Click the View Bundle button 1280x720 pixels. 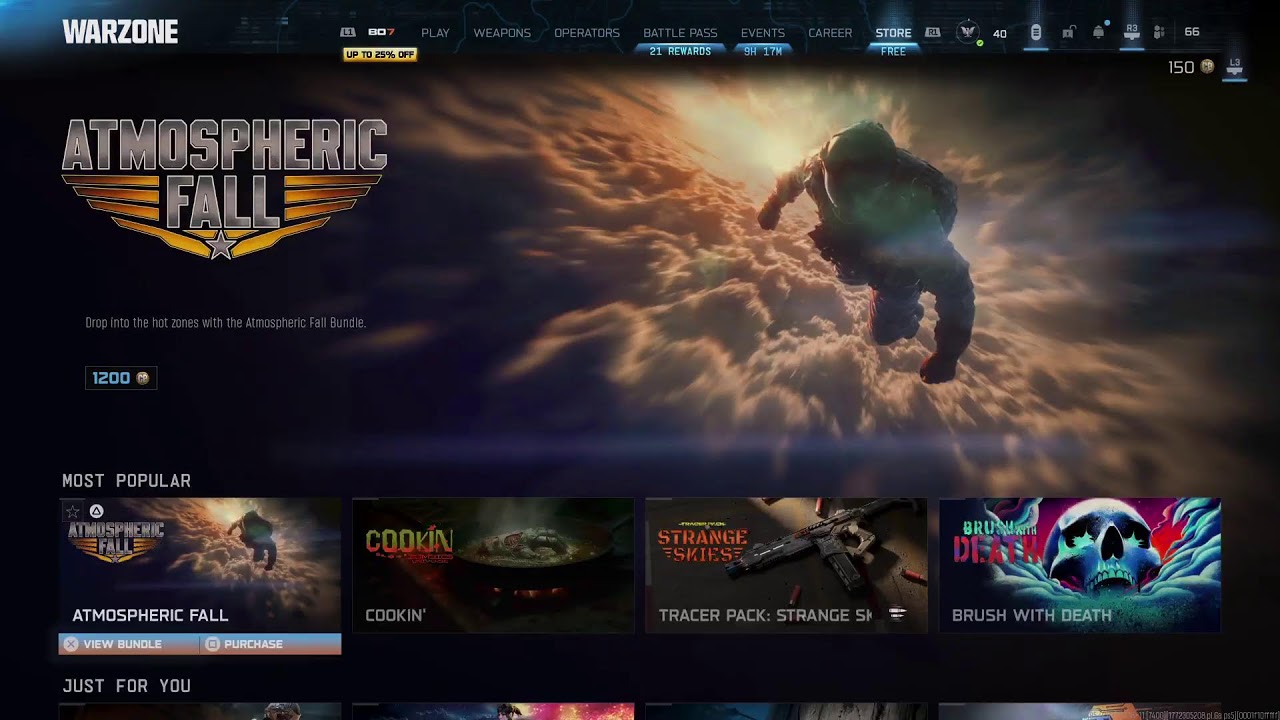(x=128, y=644)
